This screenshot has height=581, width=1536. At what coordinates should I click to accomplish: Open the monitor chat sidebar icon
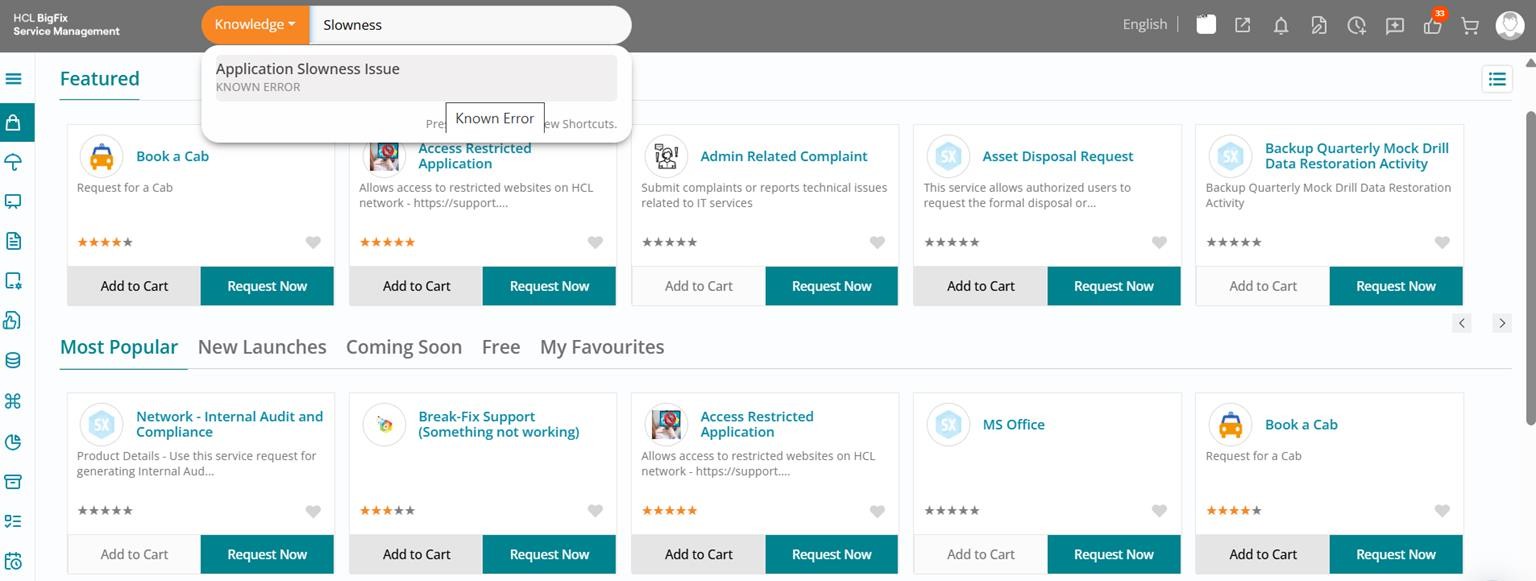14,201
